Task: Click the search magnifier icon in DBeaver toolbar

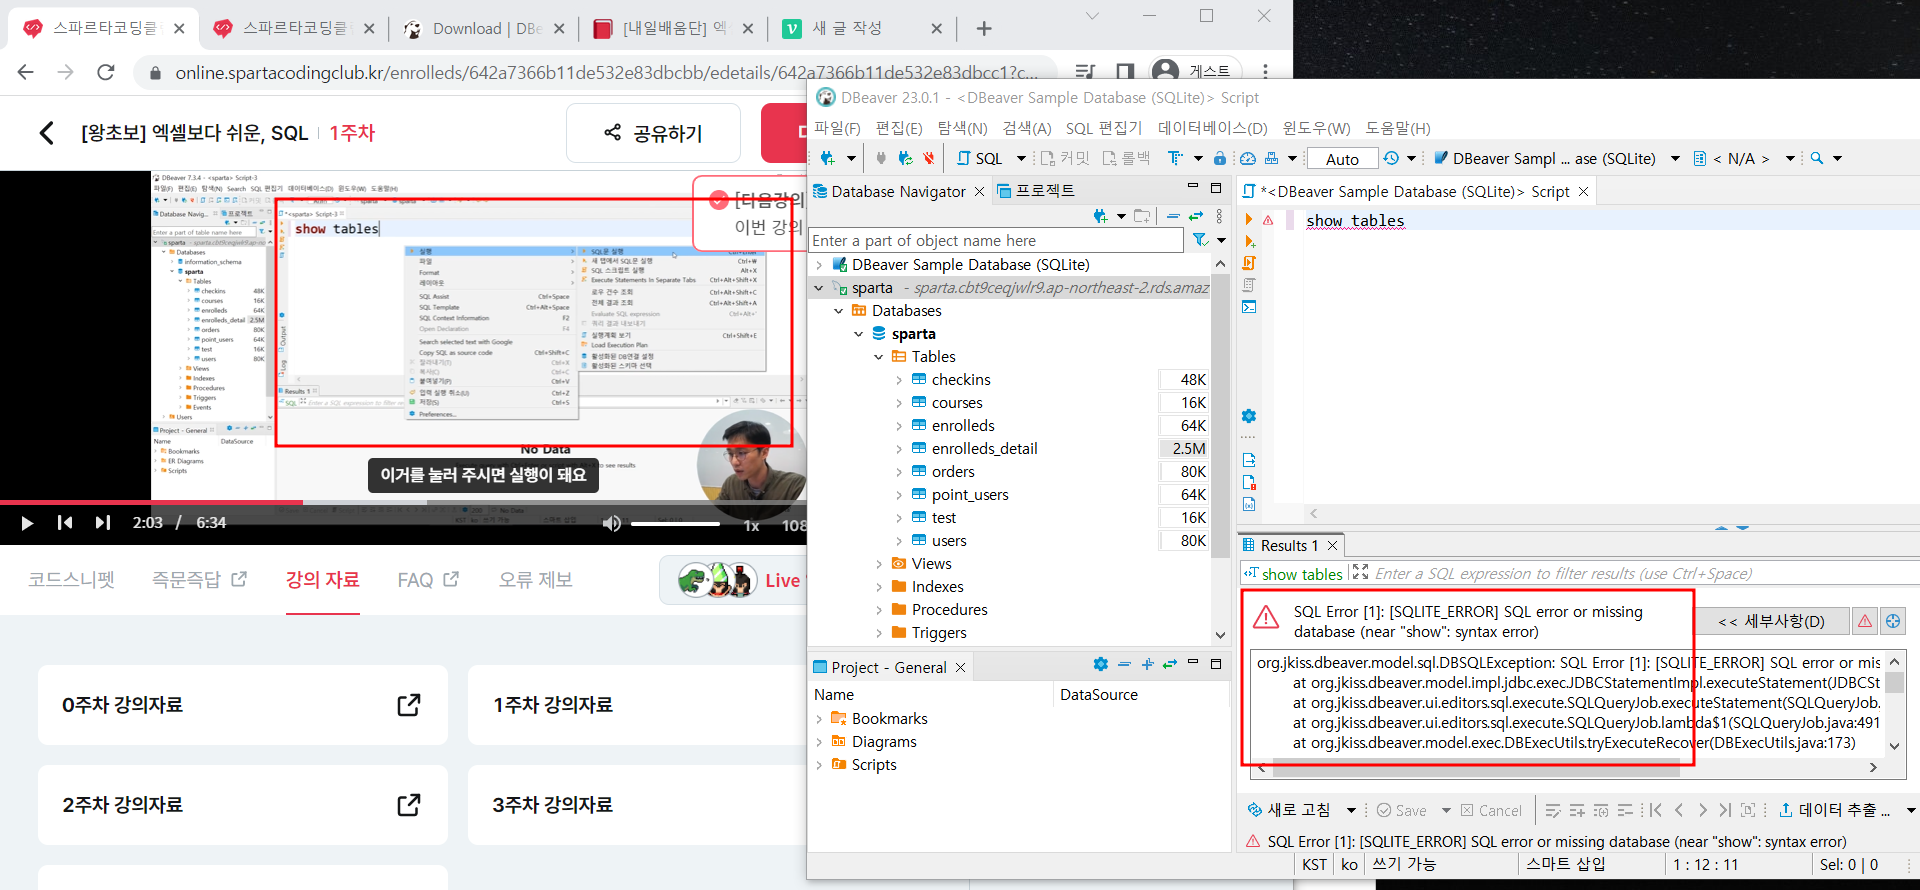Action: click(x=1817, y=158)
